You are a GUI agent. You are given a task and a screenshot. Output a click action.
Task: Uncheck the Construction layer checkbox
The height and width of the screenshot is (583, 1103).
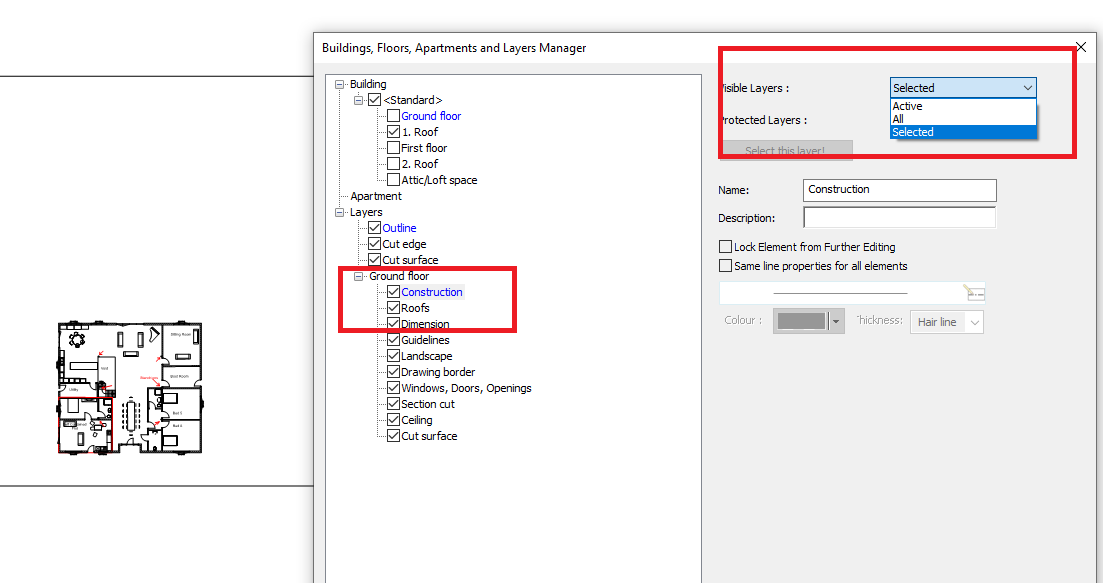pyautogui.click(x=394, y=292)
